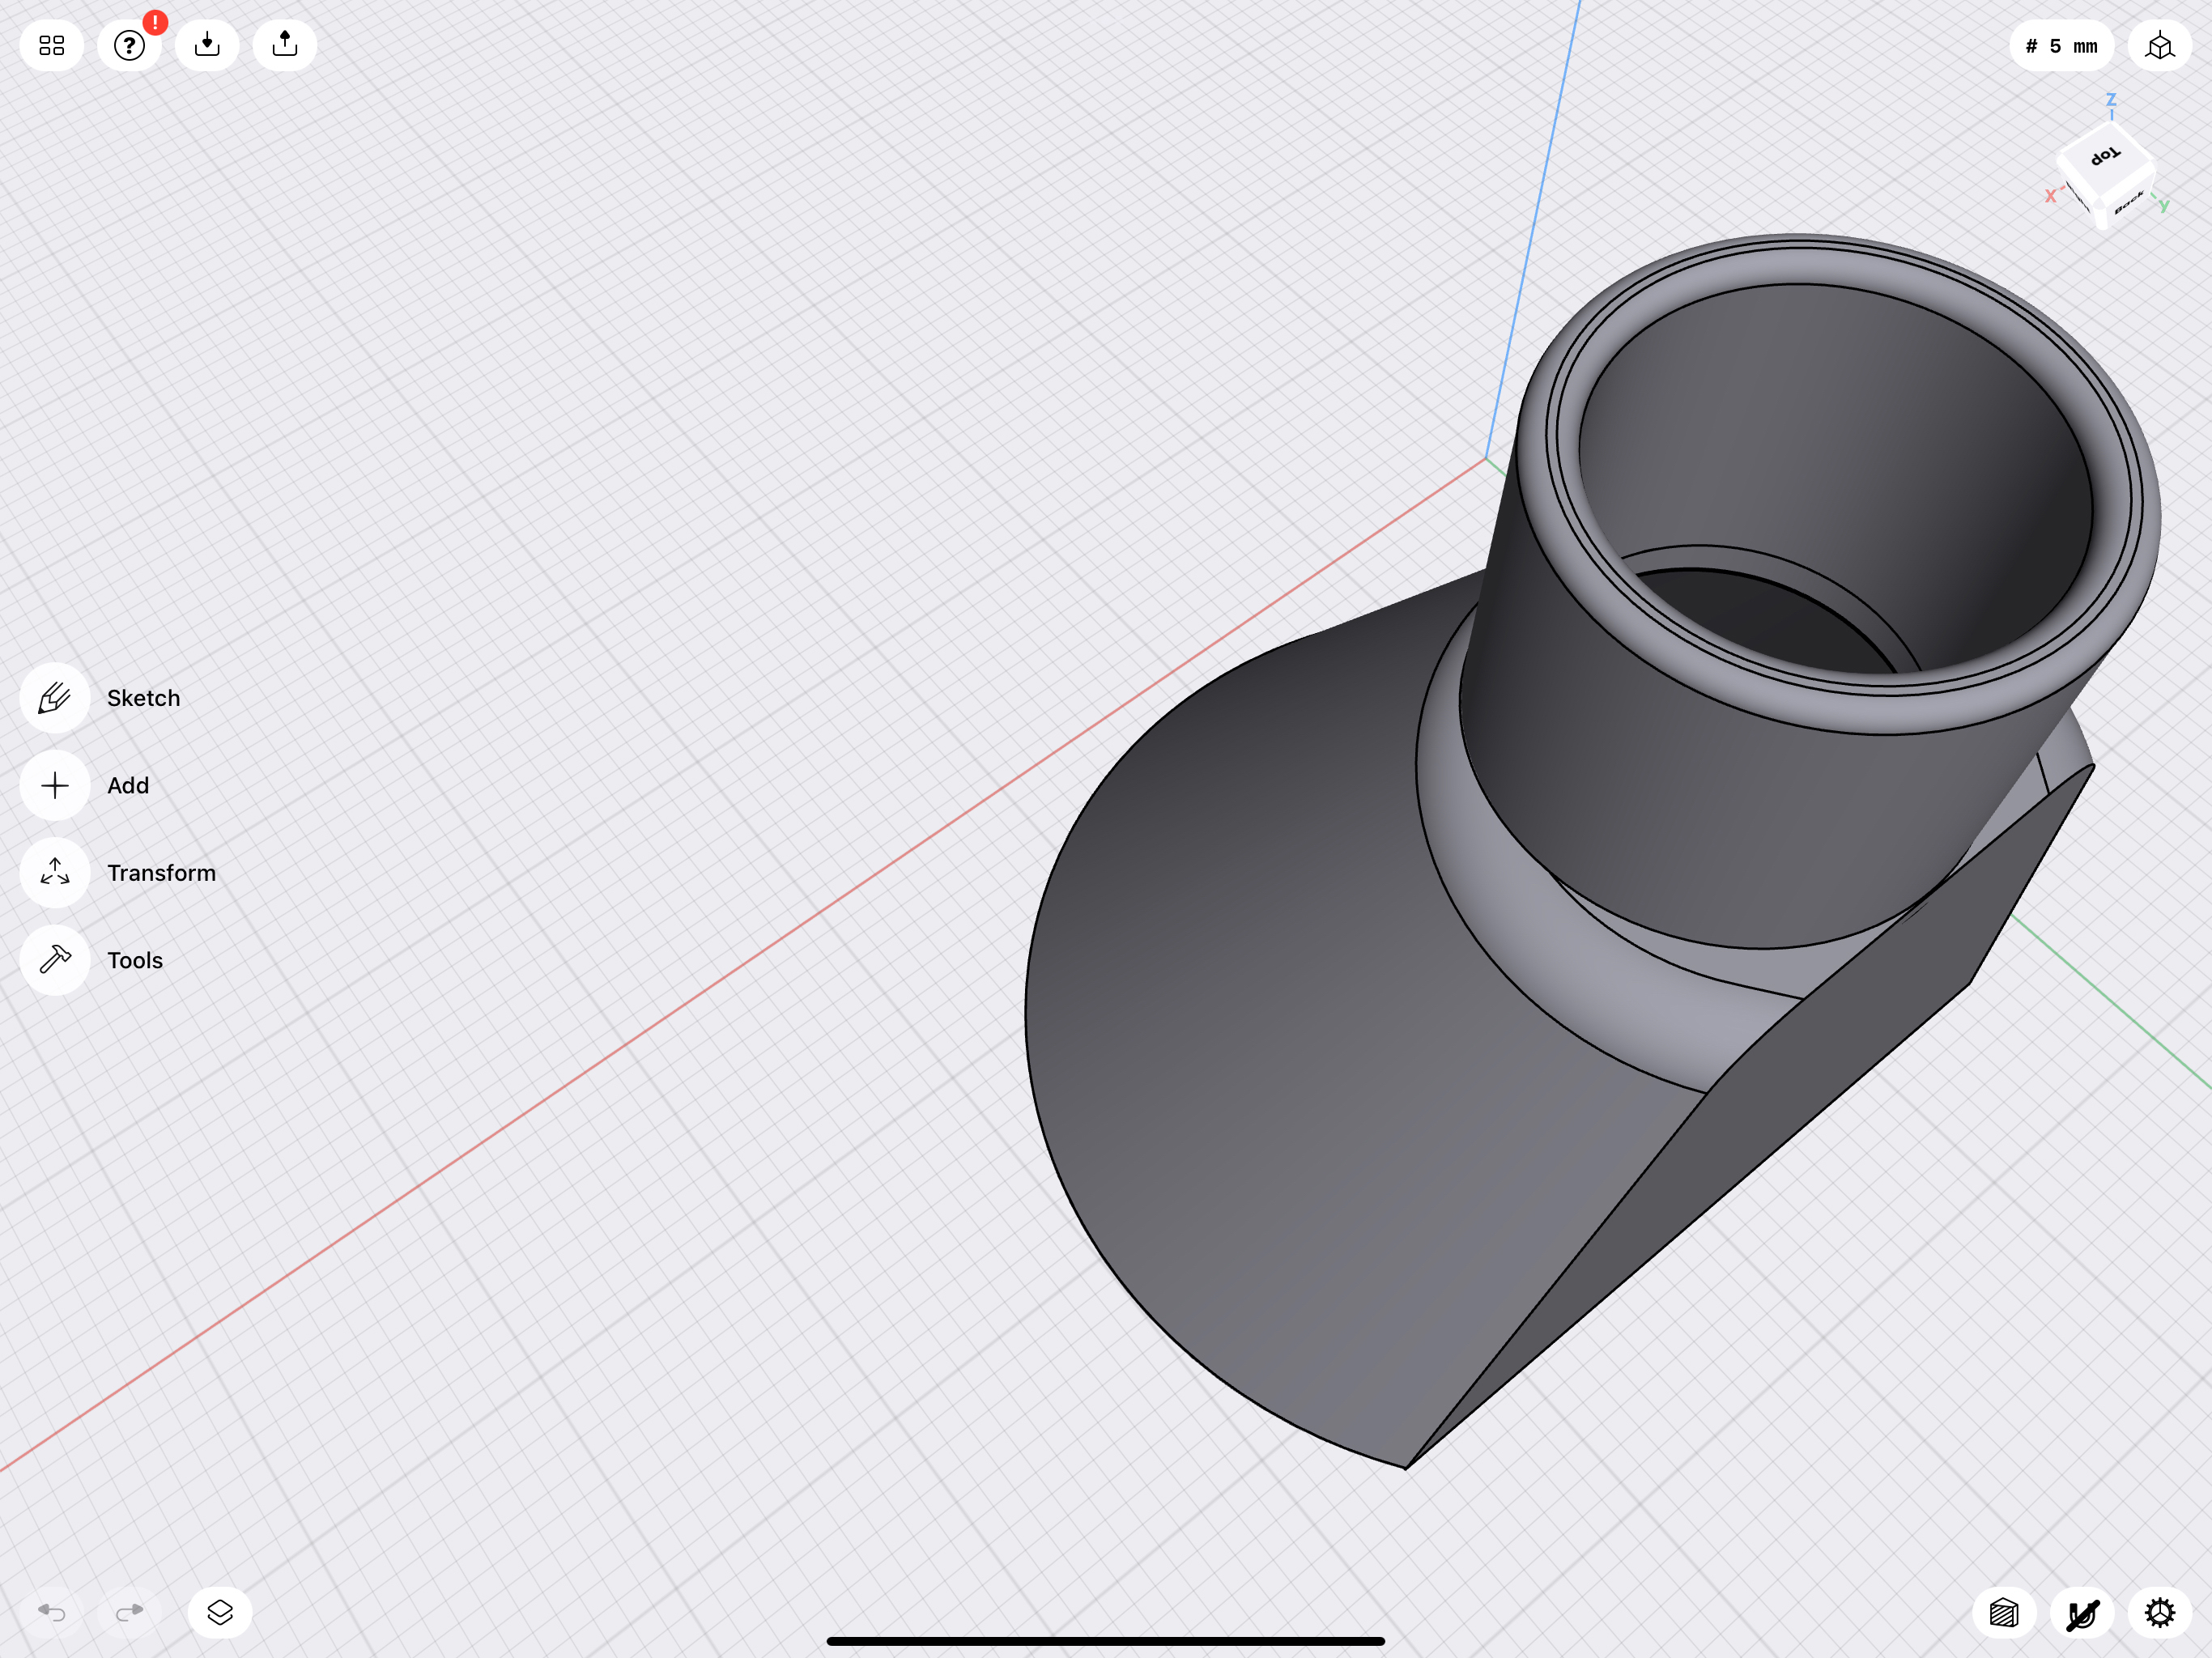This screenshot has height=1658, width=2212.
Task: Open the Tools menu label
Action: coord(135,960)
